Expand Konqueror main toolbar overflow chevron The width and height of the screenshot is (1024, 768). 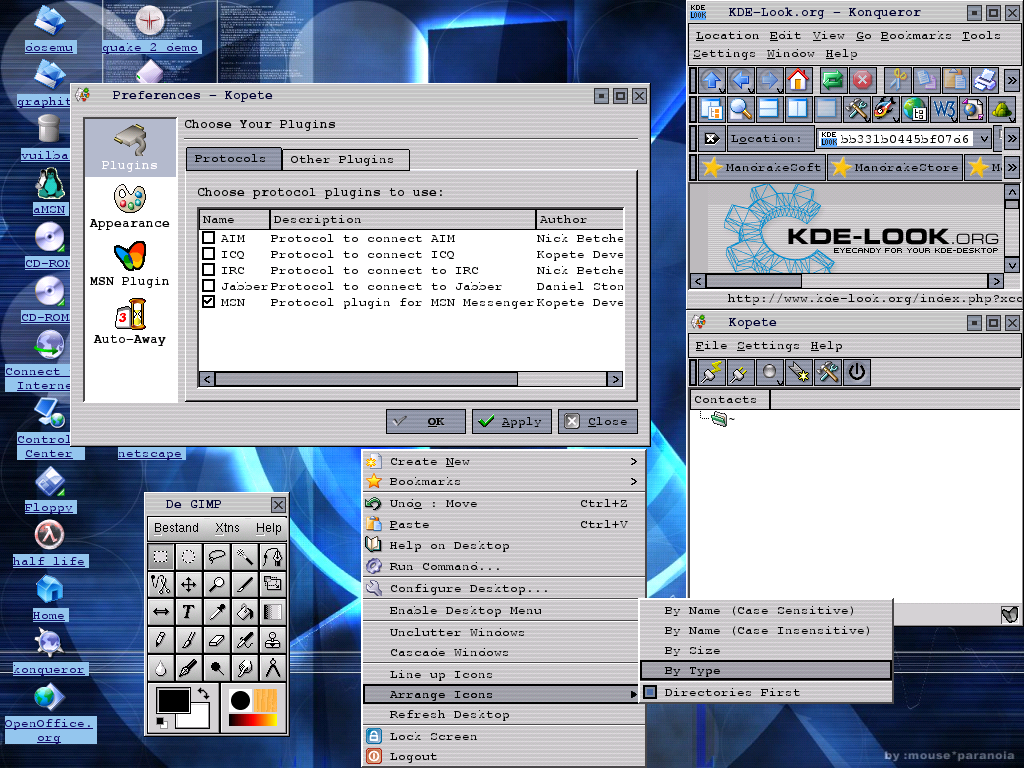tap(1012, 80)
